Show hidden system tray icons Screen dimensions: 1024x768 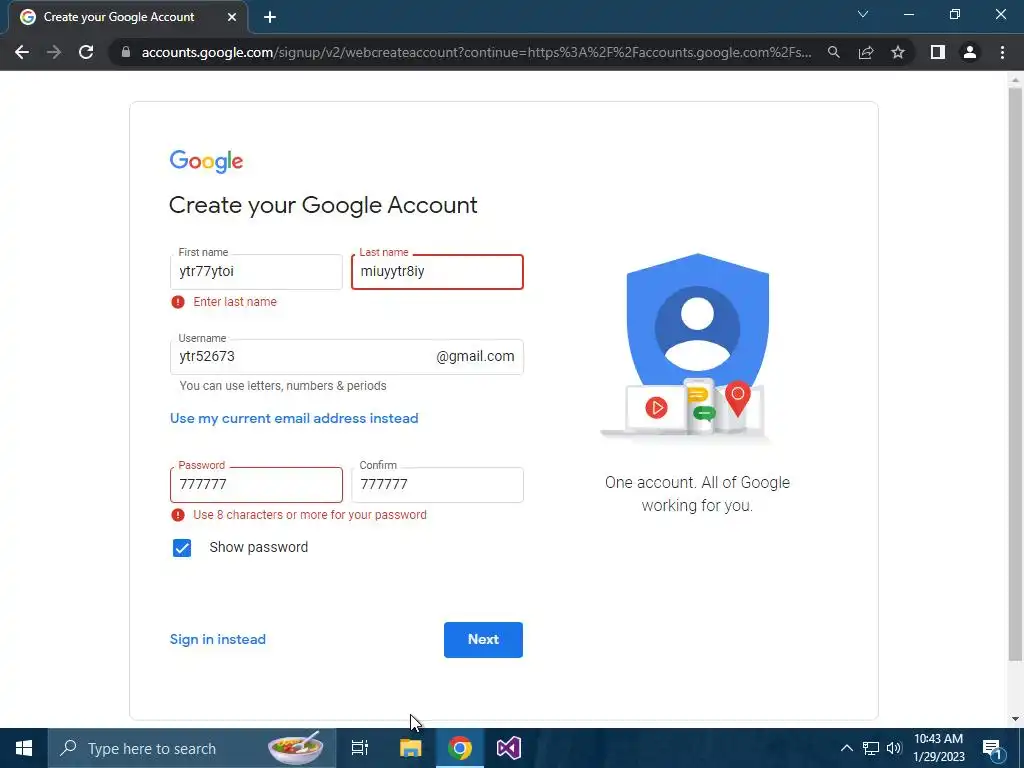846,748
